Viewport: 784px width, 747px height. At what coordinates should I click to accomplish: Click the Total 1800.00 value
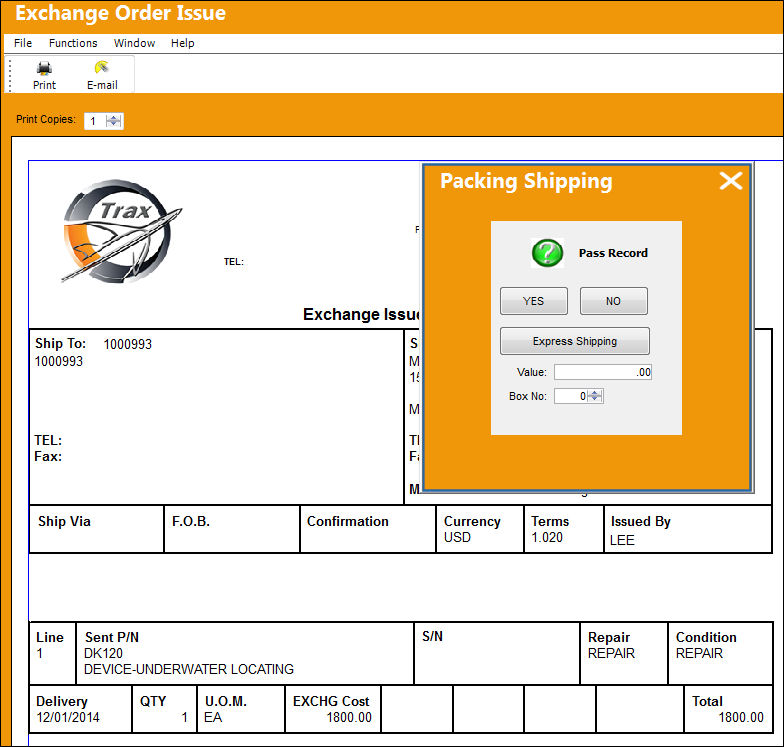click(741, 718)
